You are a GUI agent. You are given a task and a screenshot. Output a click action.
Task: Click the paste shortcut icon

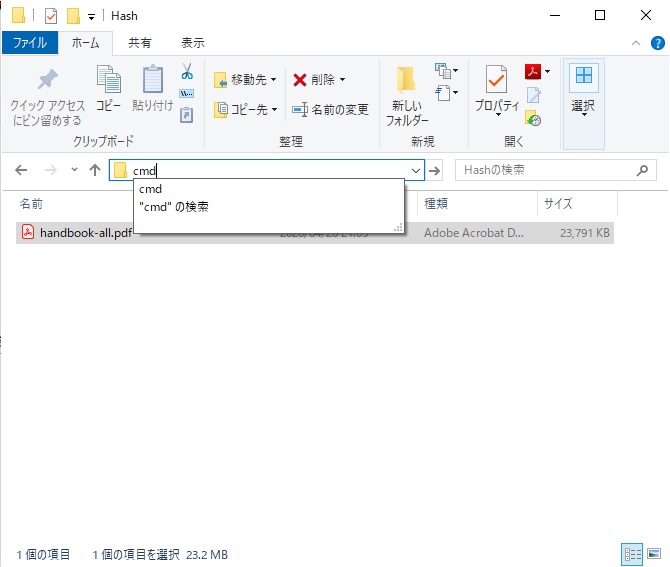coord(186,115)
